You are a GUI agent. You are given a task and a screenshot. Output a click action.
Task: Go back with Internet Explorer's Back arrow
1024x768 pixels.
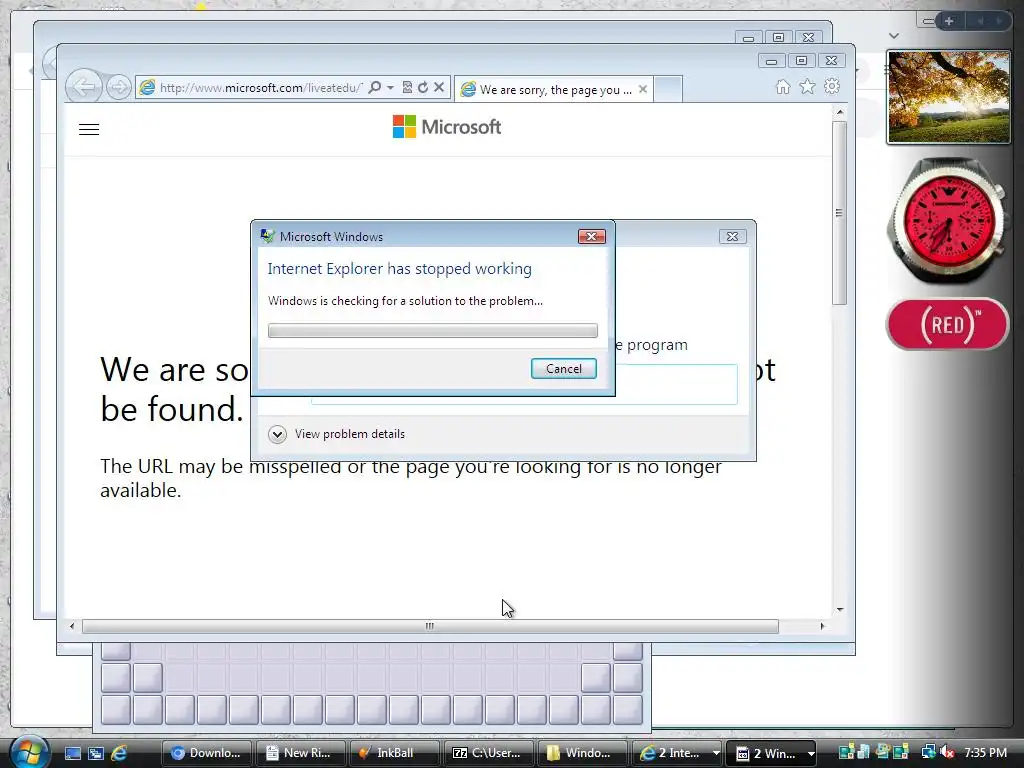[x=84, y=86]
